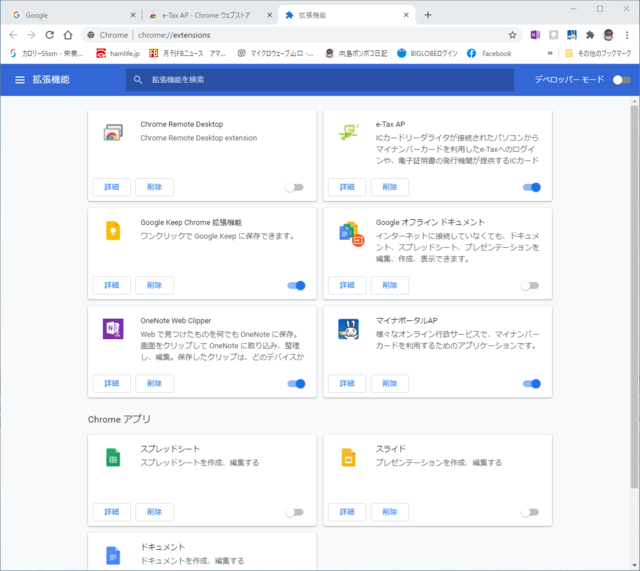Navigate back with the back arrow
Image resolution: width=640 pixels, height=571 pixels.
[x=13, y=35]
